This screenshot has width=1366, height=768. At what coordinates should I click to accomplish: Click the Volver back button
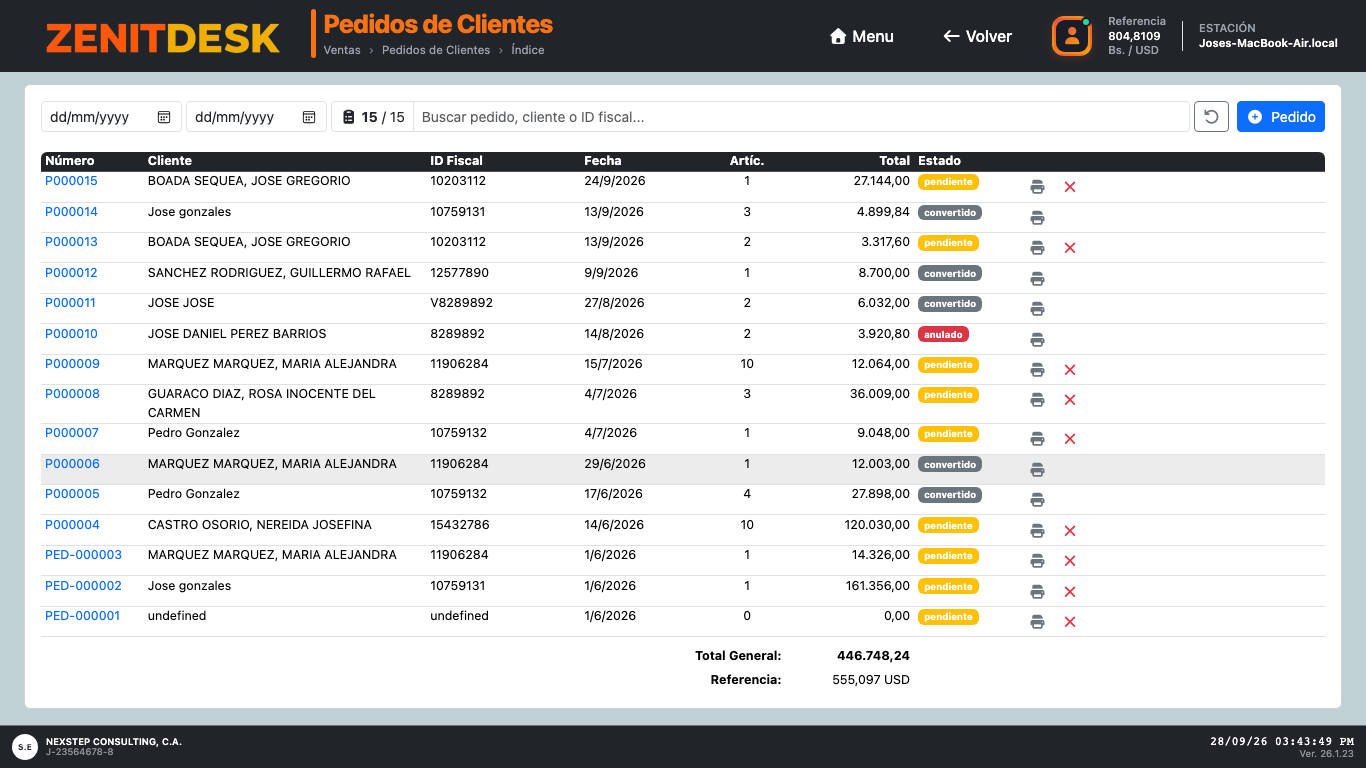click(977, 36)
